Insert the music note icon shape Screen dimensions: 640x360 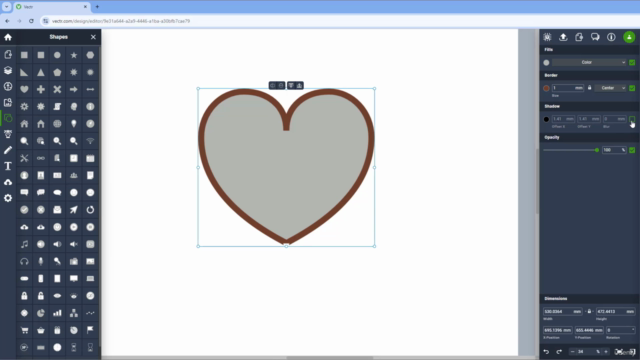click(x=24, y=244)
